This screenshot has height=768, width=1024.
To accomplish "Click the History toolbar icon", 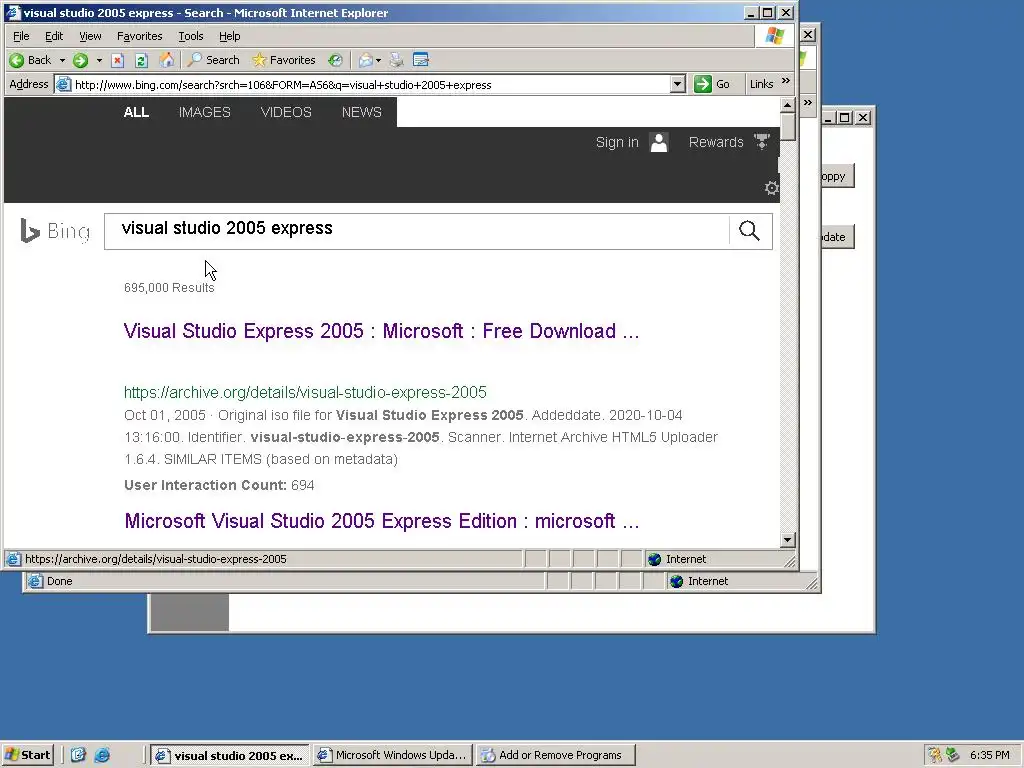I will tap(335, 60).
